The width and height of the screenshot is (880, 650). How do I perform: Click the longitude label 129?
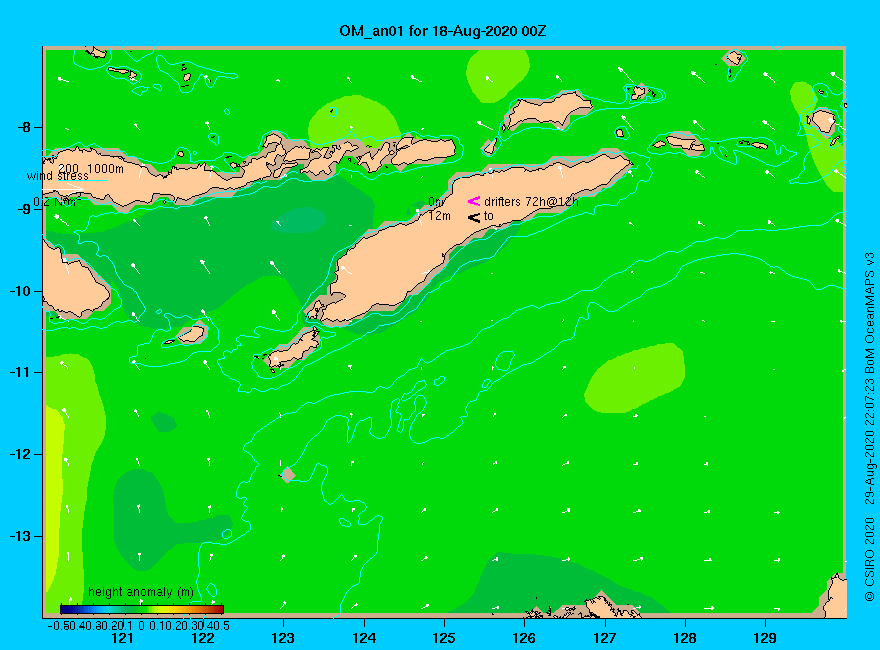tap(765, 638)
